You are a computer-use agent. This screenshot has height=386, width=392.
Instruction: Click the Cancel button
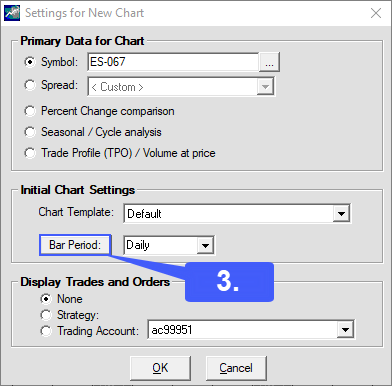click(236, 368)
